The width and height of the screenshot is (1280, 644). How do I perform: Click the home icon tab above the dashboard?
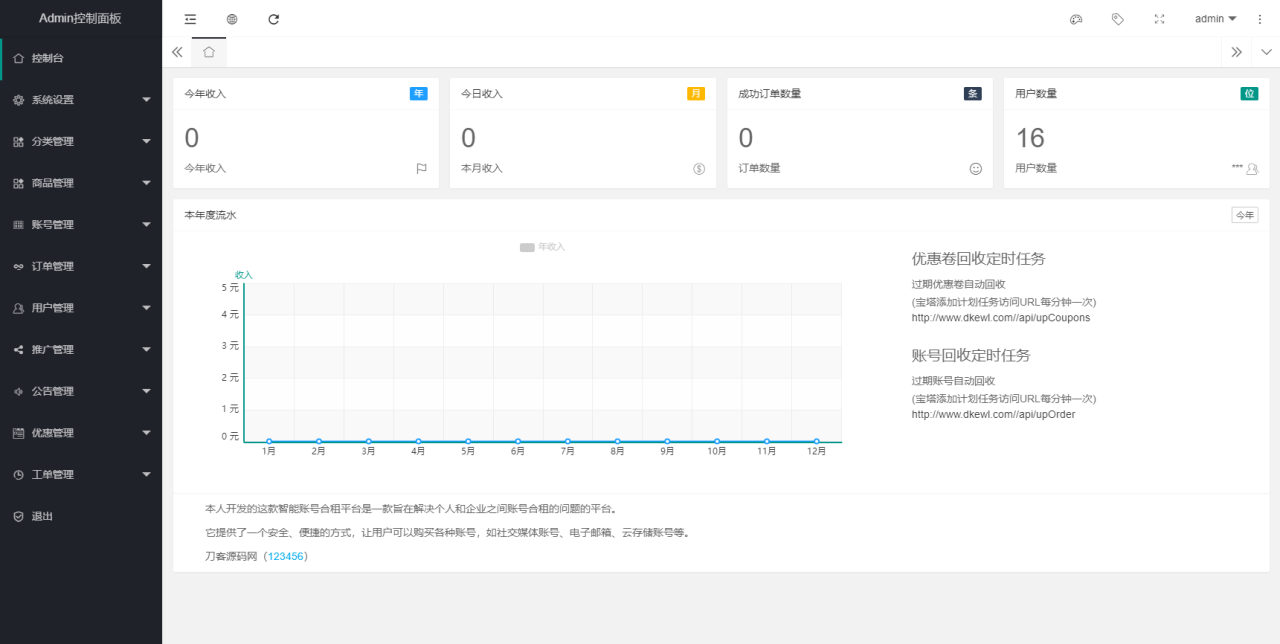[x=208, y=51]
